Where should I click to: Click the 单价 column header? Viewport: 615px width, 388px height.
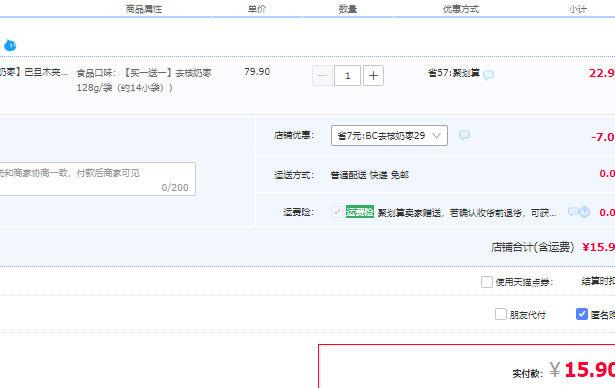(257, 9)
